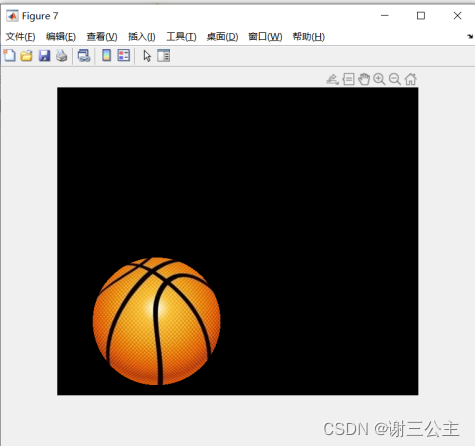Open the 文件(F) menu

(20, 37)
